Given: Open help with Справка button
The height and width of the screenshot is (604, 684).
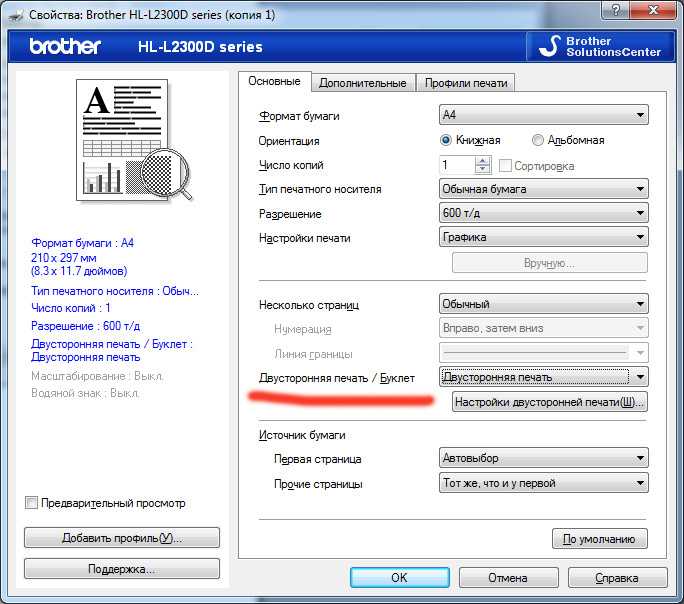Looking at the screenshot, I should [617, 578].
